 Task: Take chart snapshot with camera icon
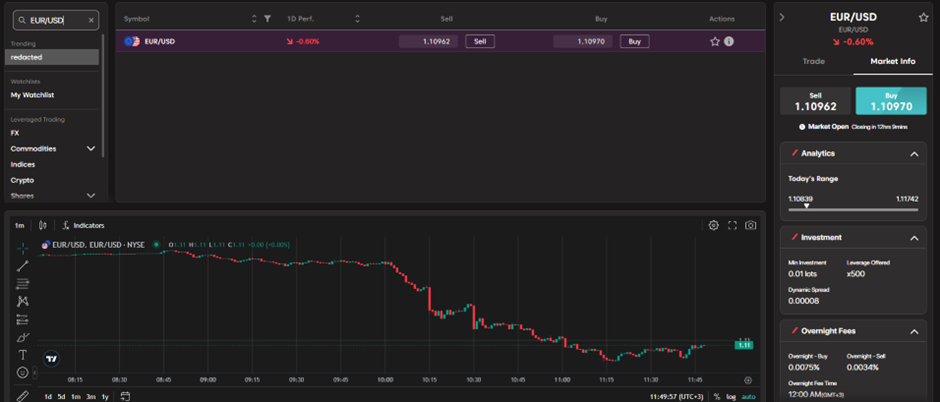(750, 225)
